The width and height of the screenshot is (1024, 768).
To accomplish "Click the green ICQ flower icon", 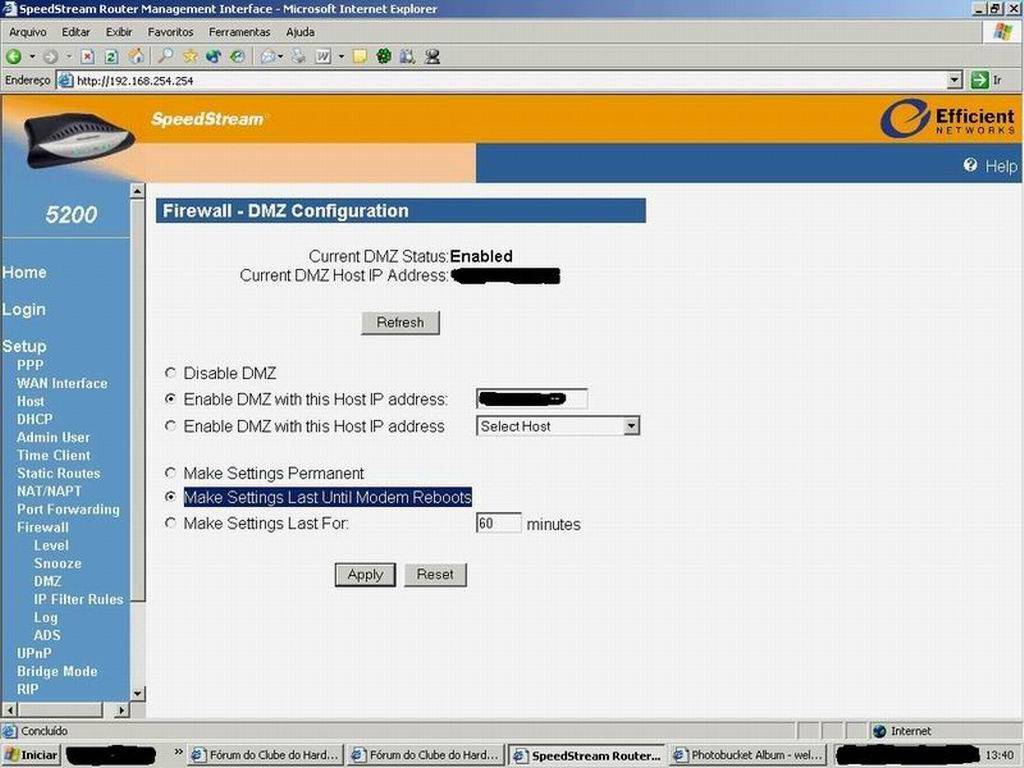I will click(x=383, y=57).
